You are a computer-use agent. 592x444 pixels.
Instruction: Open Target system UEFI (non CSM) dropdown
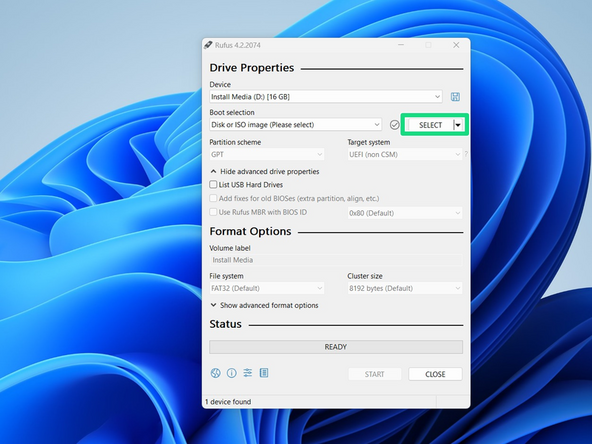click(x=405, y=154)
